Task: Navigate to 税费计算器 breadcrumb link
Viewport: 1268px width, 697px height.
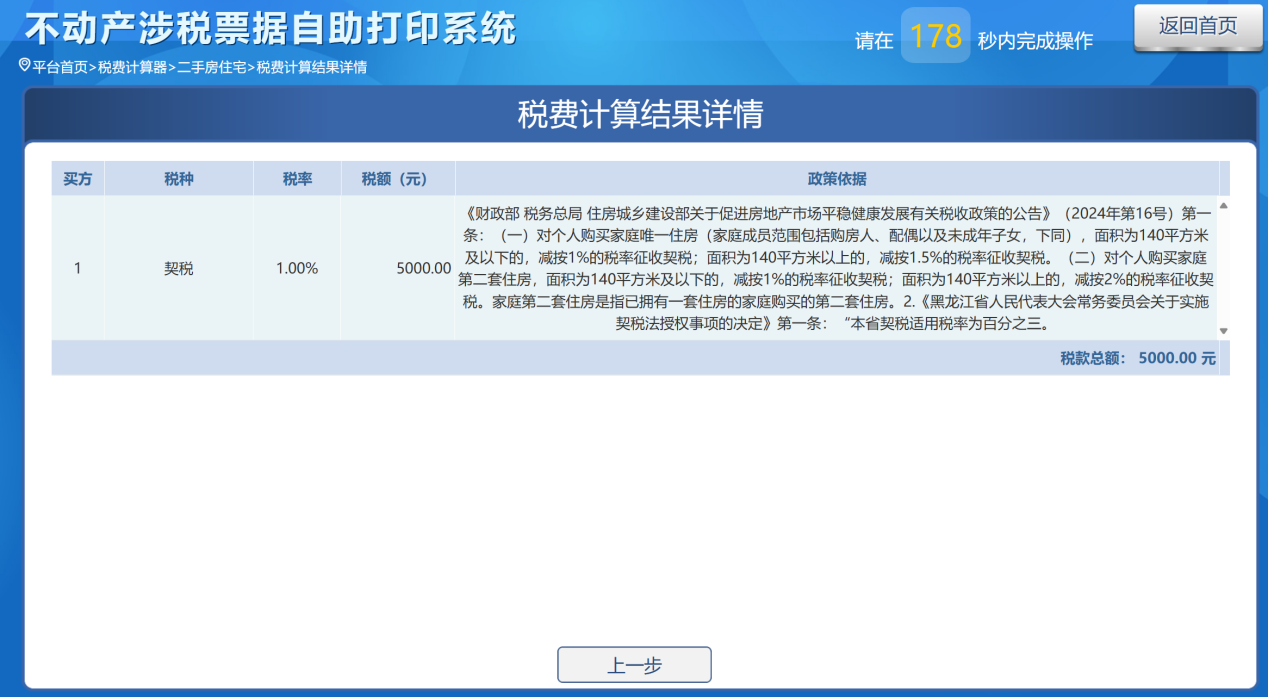Action: coord(132,68)
